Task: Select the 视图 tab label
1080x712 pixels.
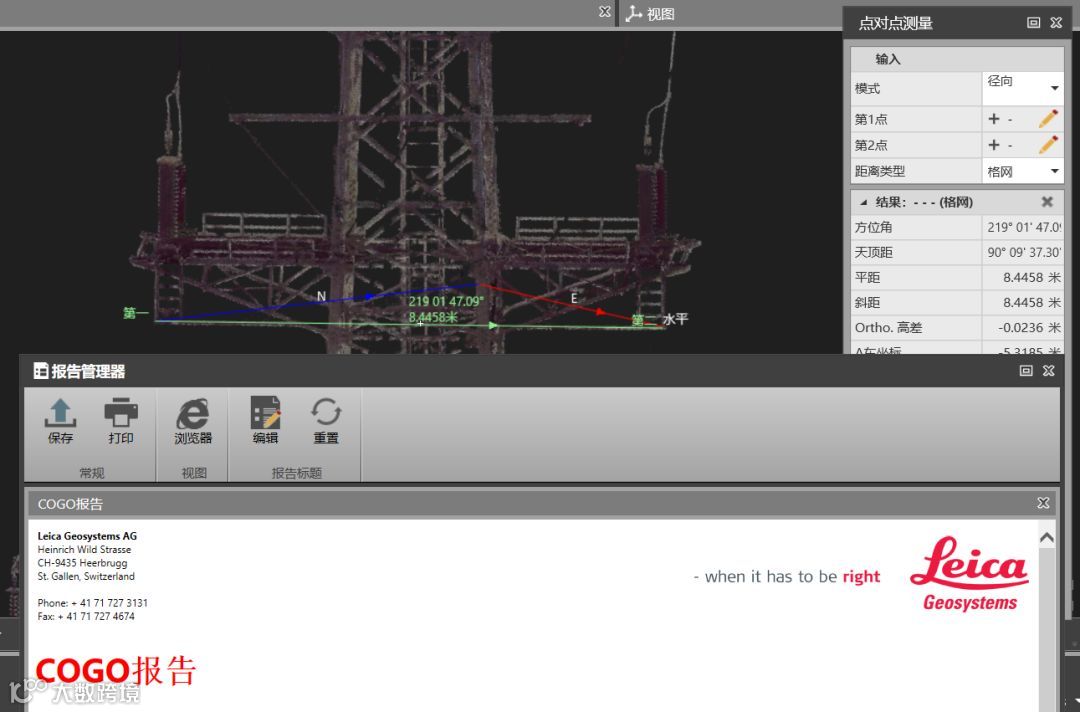Action: click(661, 14)
